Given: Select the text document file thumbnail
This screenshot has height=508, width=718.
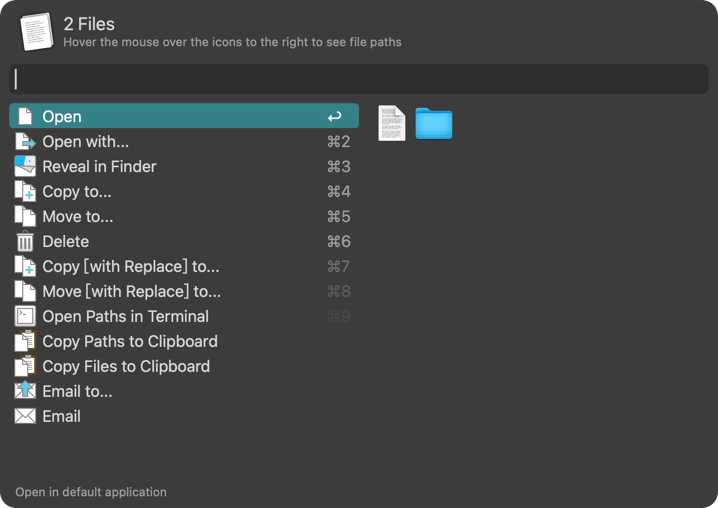Looking at the screenshot, I should point(392,124).
